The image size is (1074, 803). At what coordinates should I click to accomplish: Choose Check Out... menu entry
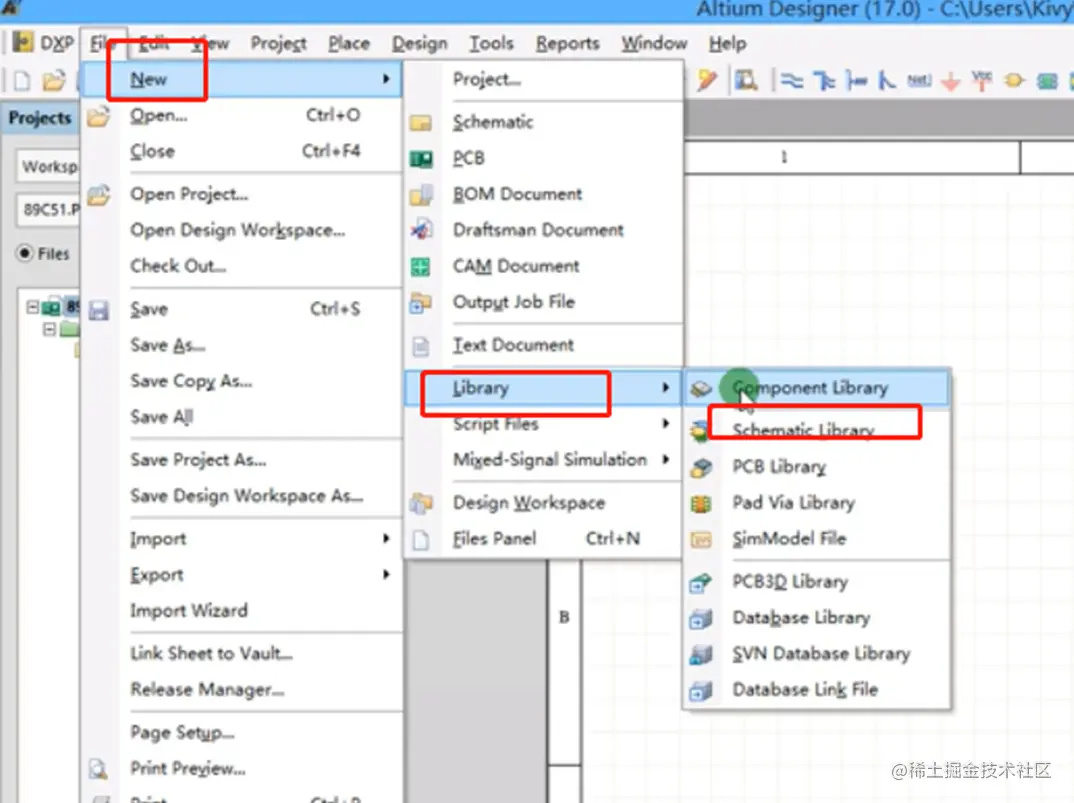tap(241, 266)
